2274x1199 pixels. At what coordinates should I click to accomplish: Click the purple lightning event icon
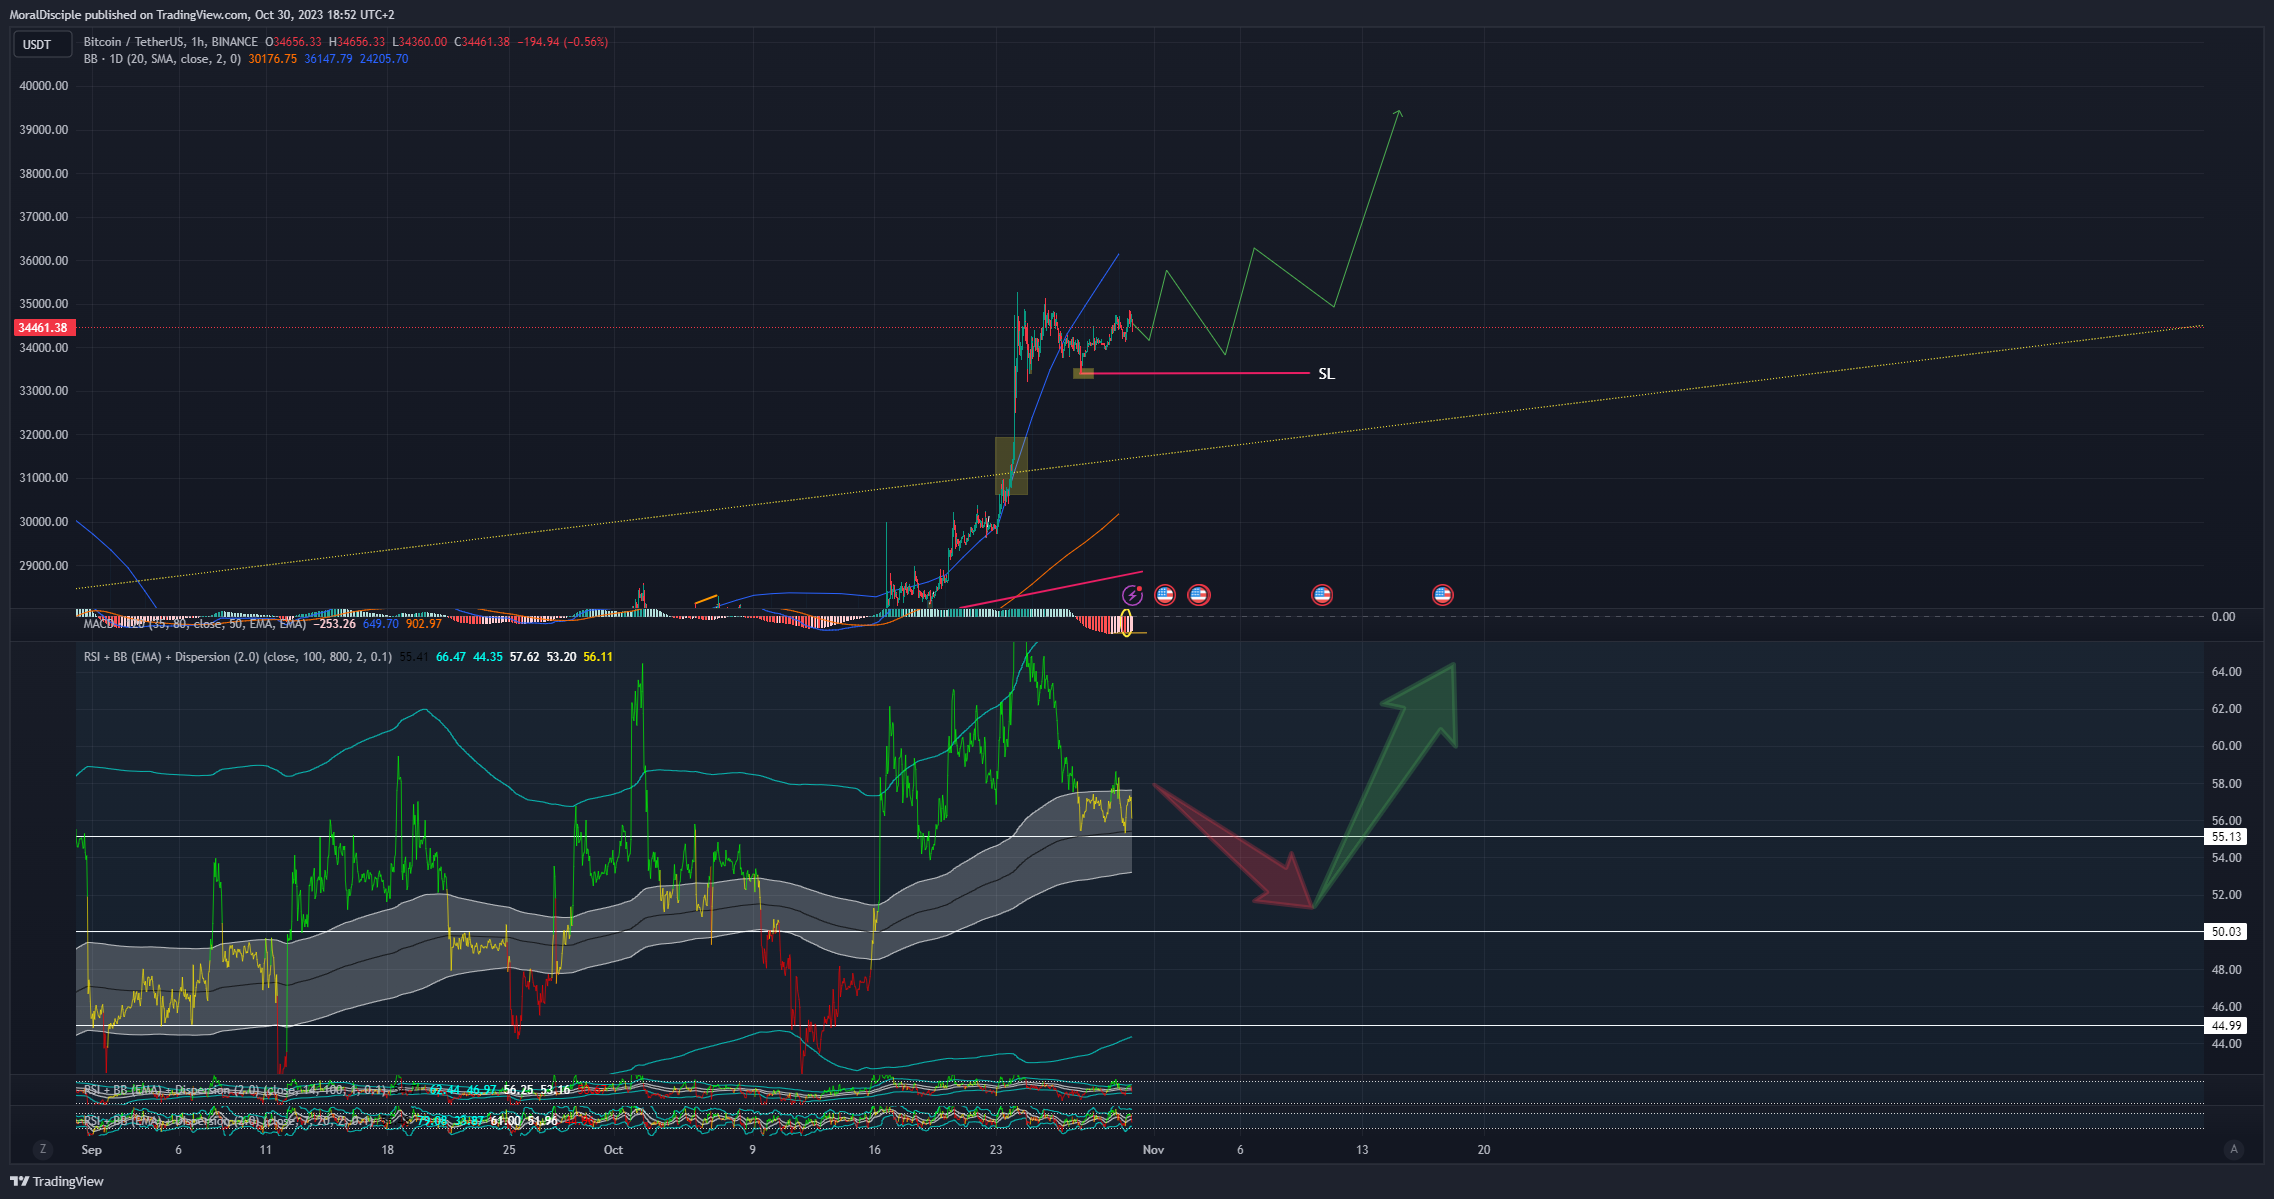(1131, 595)
